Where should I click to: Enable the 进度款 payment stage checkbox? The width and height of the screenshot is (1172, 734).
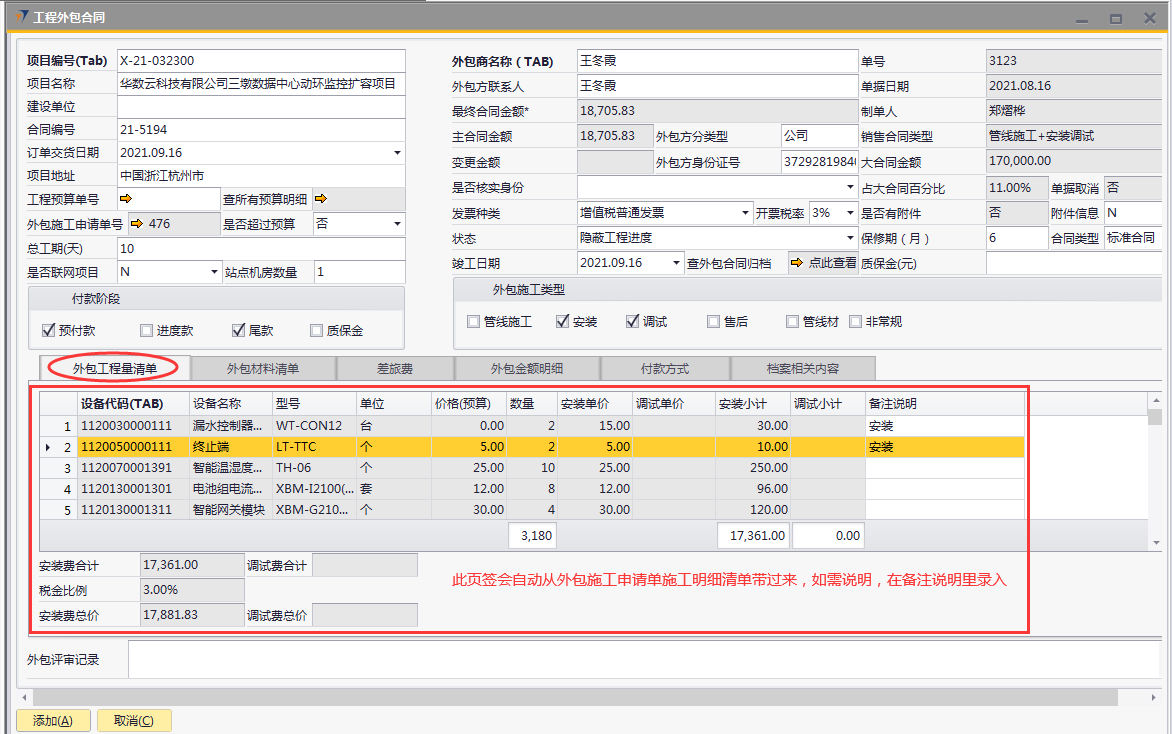[147, 331]
